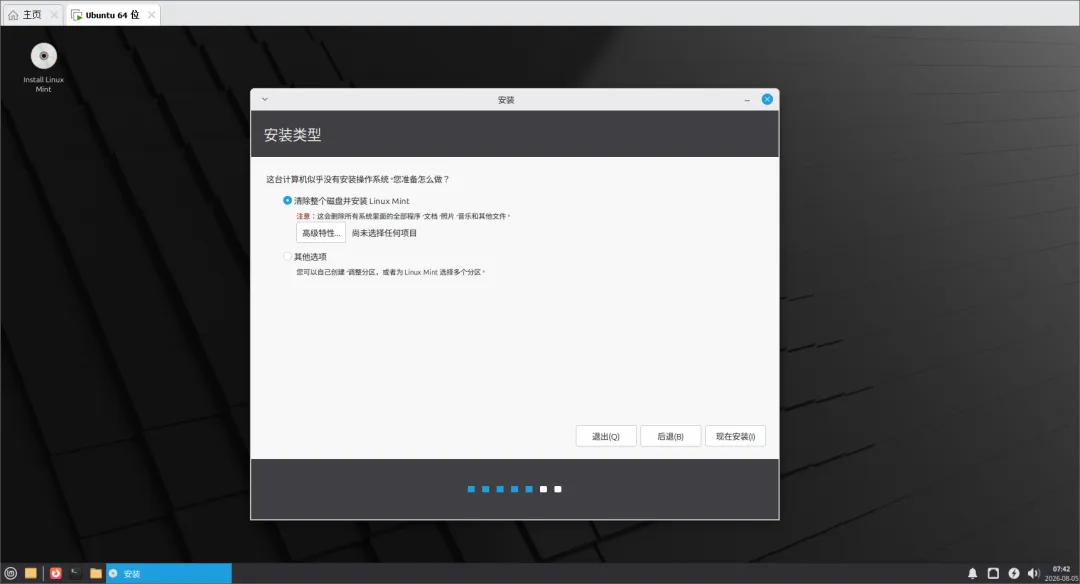Click the show desktop taskbar icon

tap(30, 573)
